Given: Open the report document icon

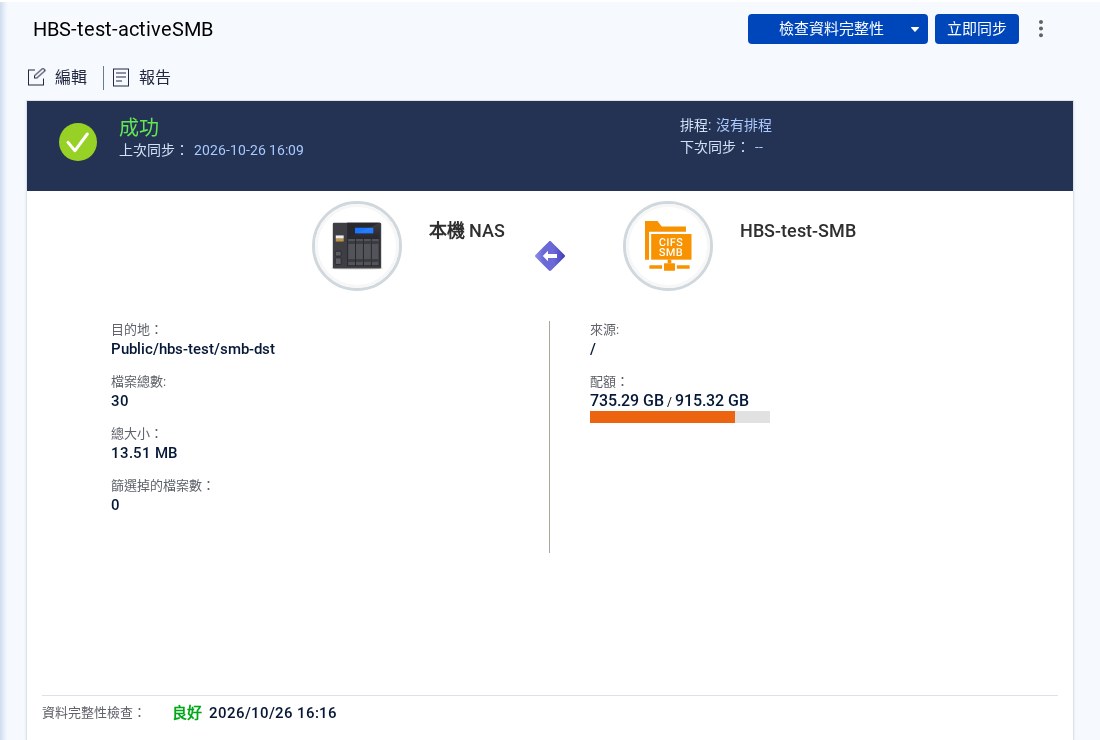Looking at the screenshot, I should [x=121, y=77].
